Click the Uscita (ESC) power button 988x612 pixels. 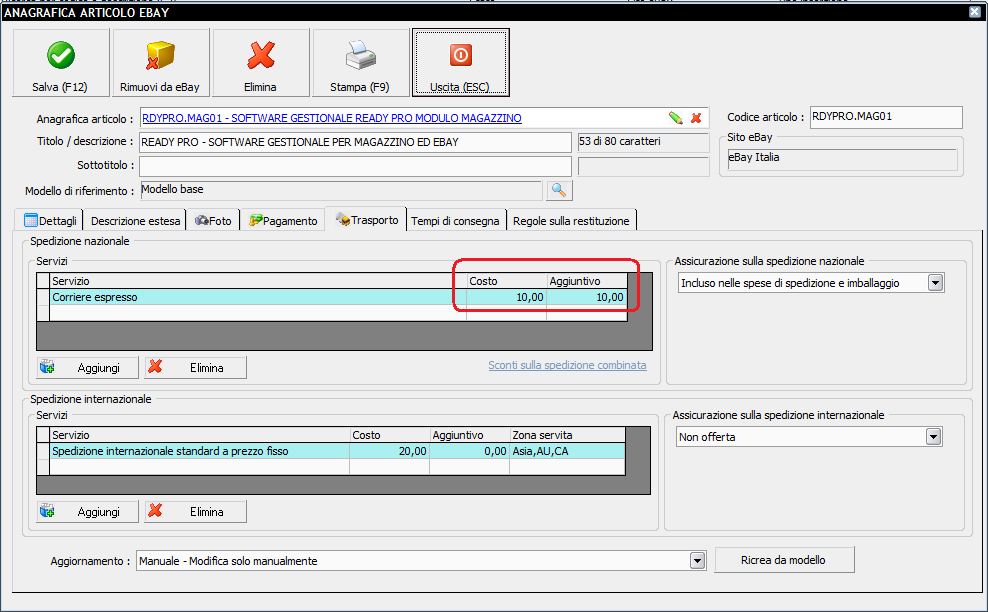point(461,62)
